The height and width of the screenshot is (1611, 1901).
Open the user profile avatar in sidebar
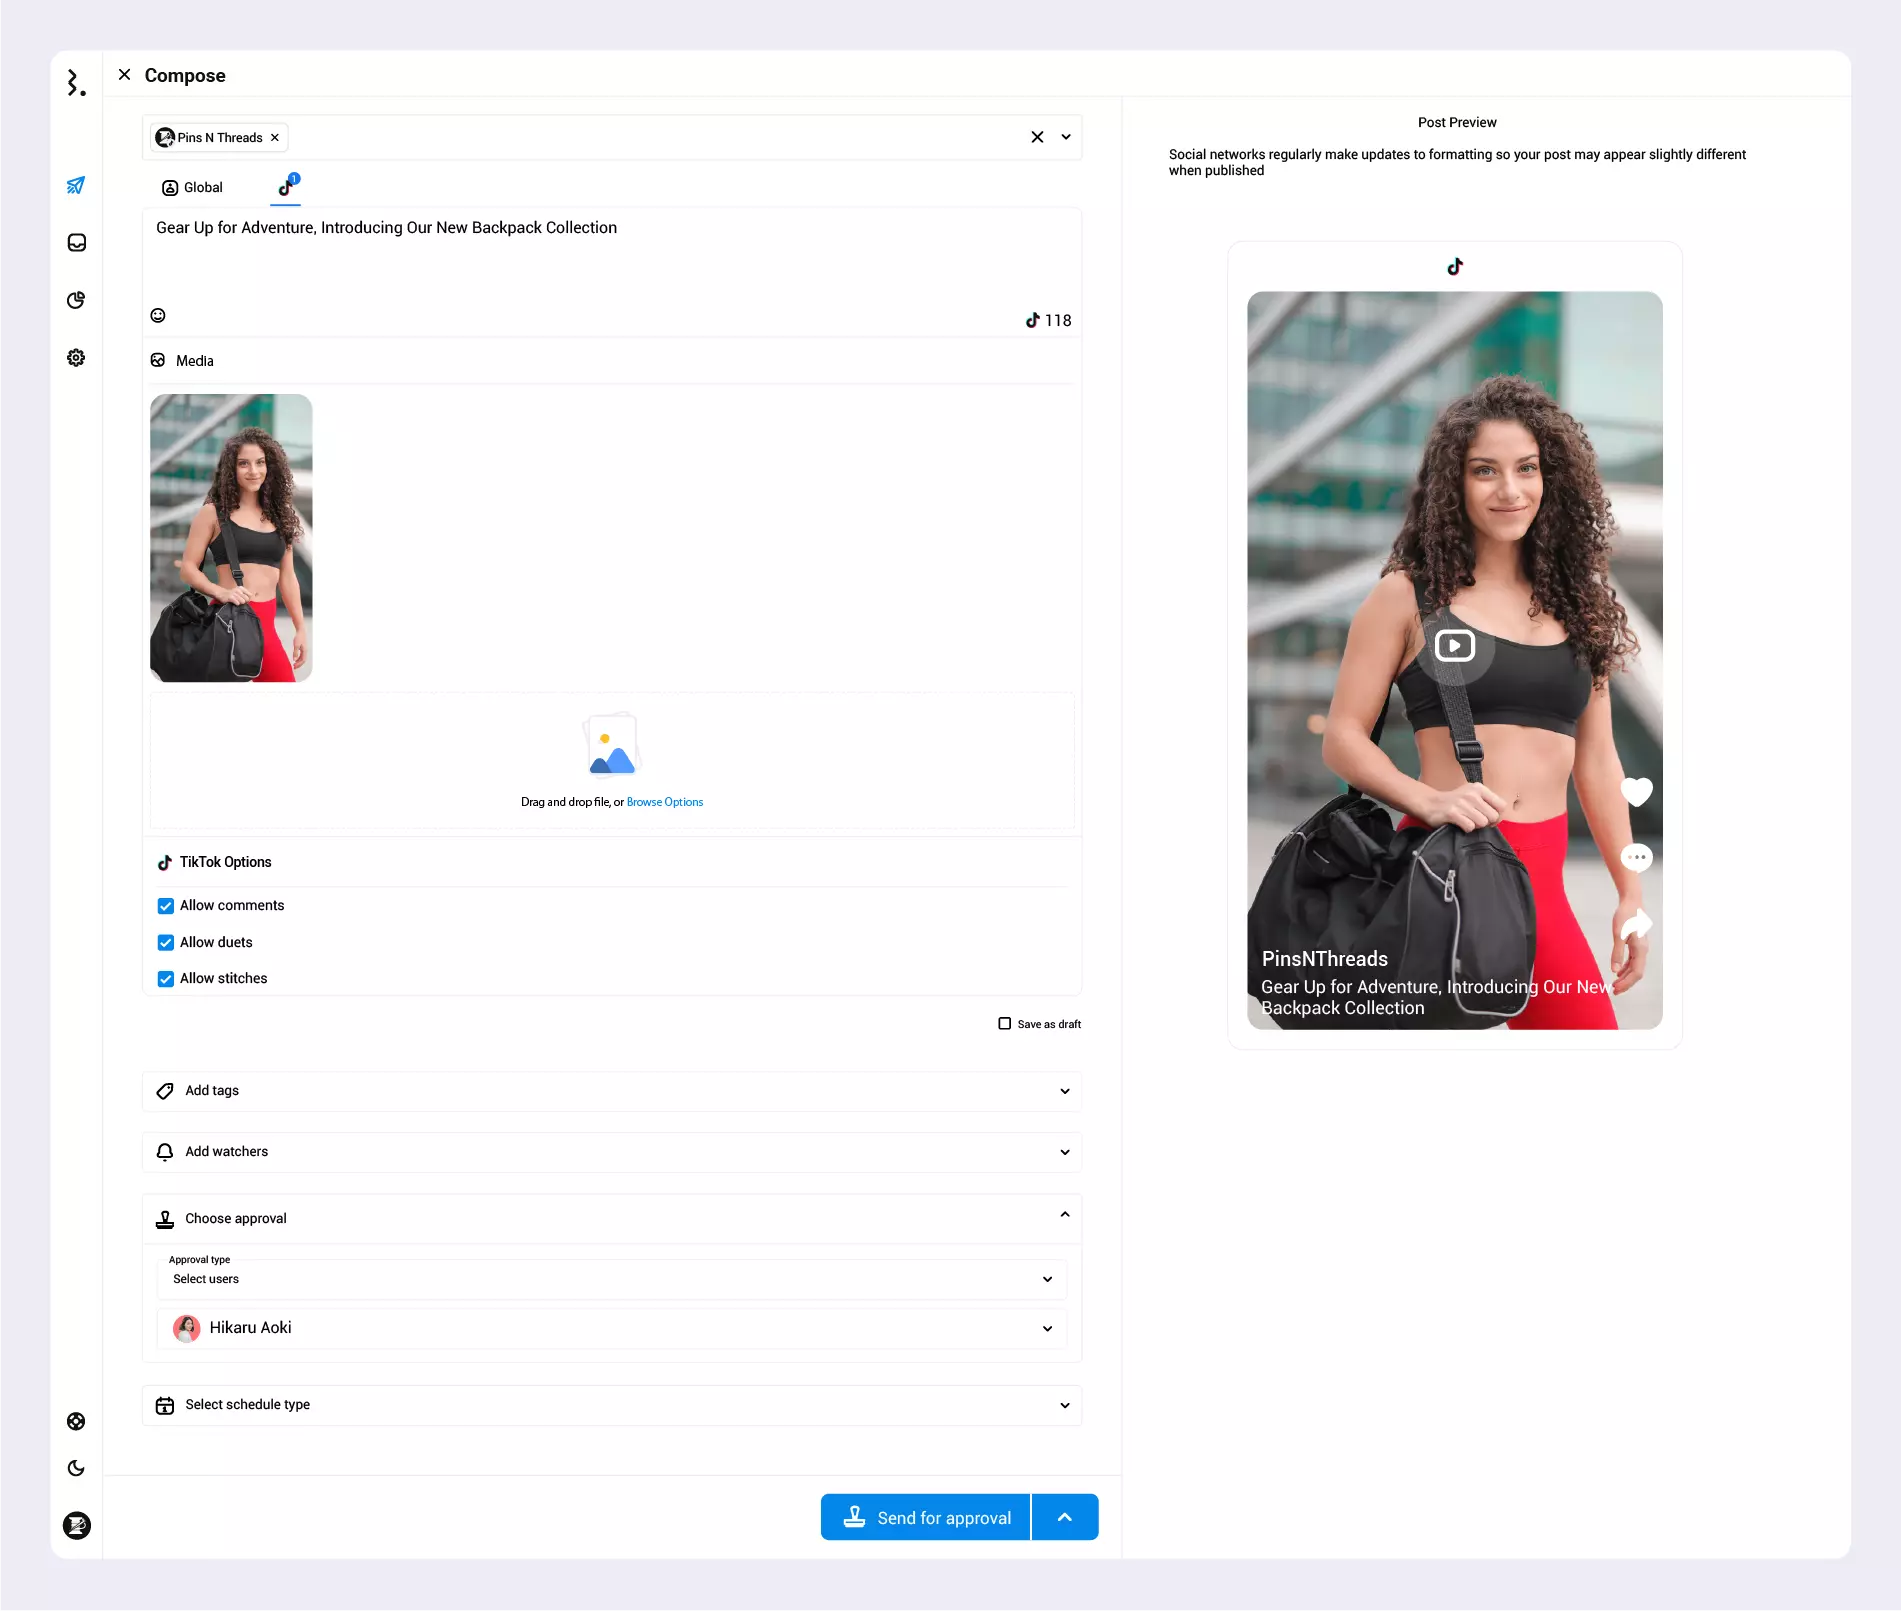pos(76,1525)
